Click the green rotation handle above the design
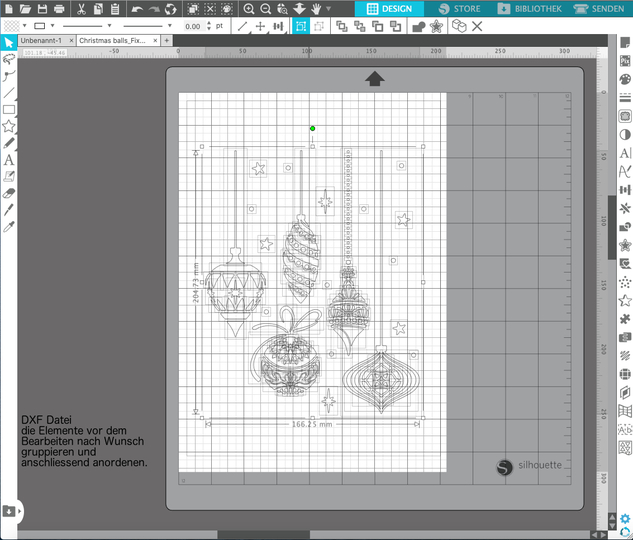The height and width of the screenshot is (540, 633). click(x=312, y=128)
